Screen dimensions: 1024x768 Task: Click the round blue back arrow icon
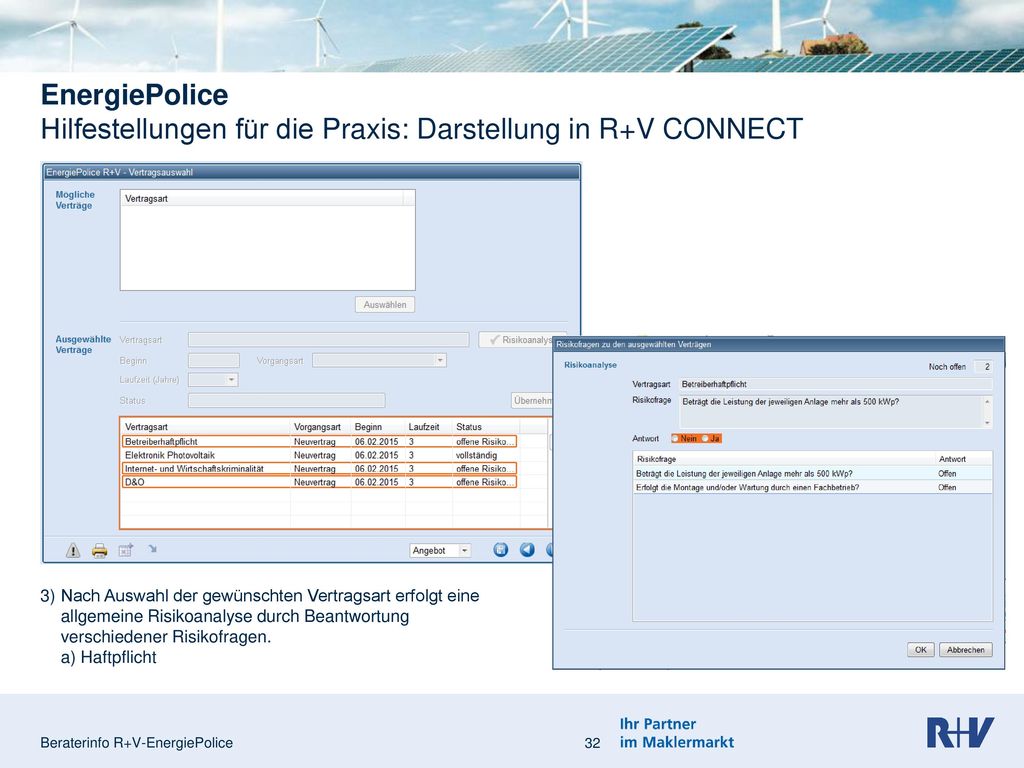click(x=527, y=550)
